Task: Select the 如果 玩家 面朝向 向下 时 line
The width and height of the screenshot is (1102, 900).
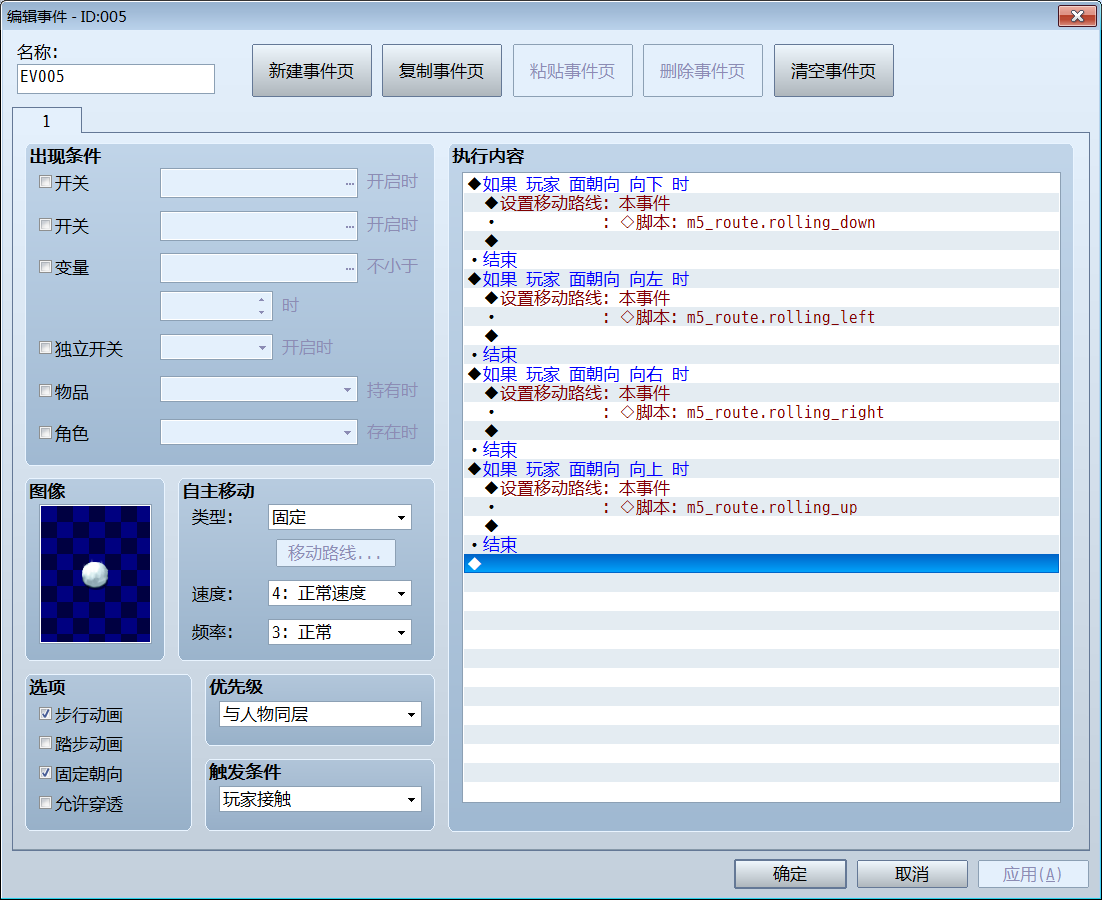Action: 761,184
